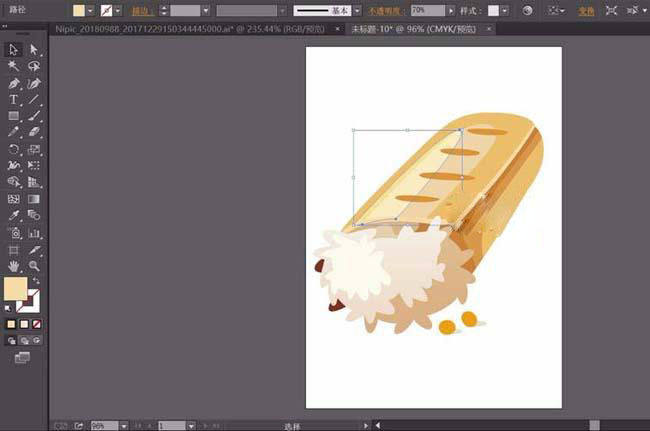
Task: Select the Direct Selection tool
Action: [x=34, y=50]
